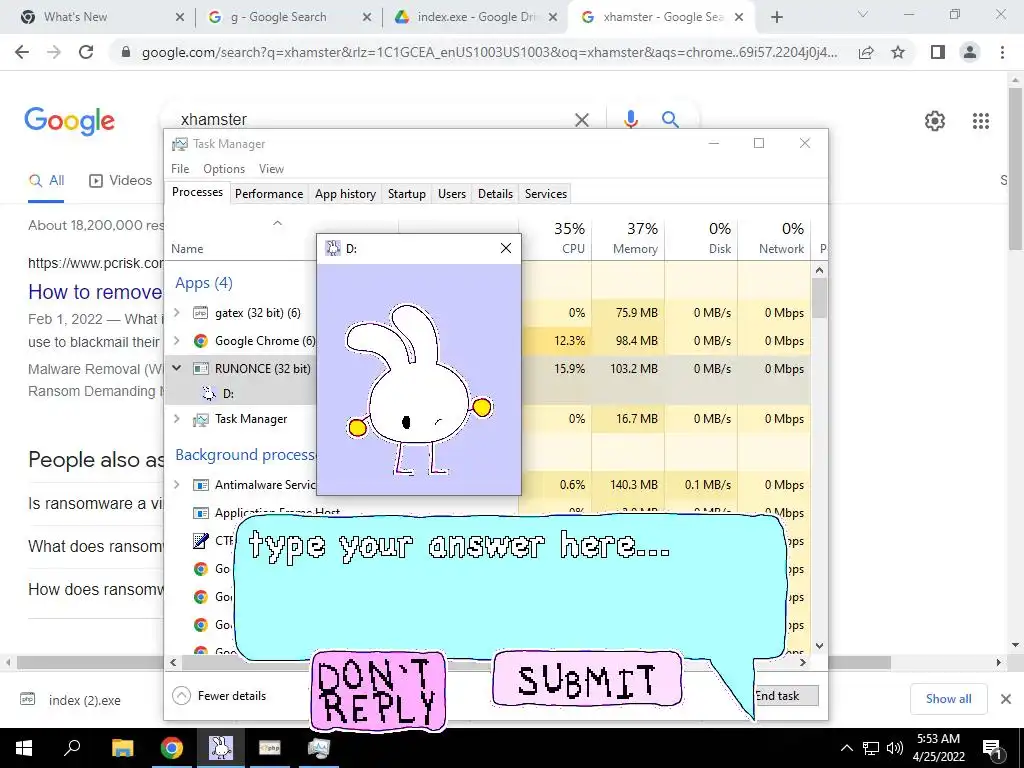1024x768 pixels.
Task: Click the PHP gatex taskbar icon
Action: click(270, 748)
